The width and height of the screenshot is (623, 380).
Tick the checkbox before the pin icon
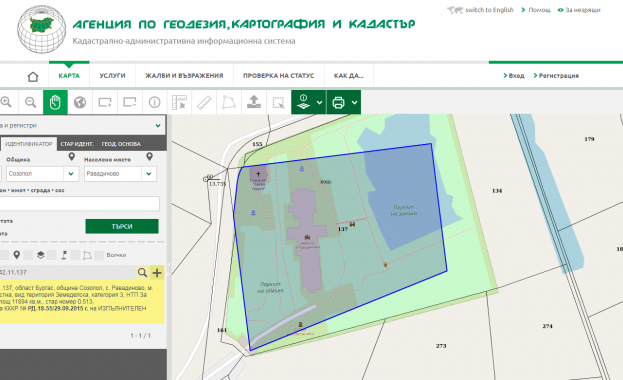point(4,255)
